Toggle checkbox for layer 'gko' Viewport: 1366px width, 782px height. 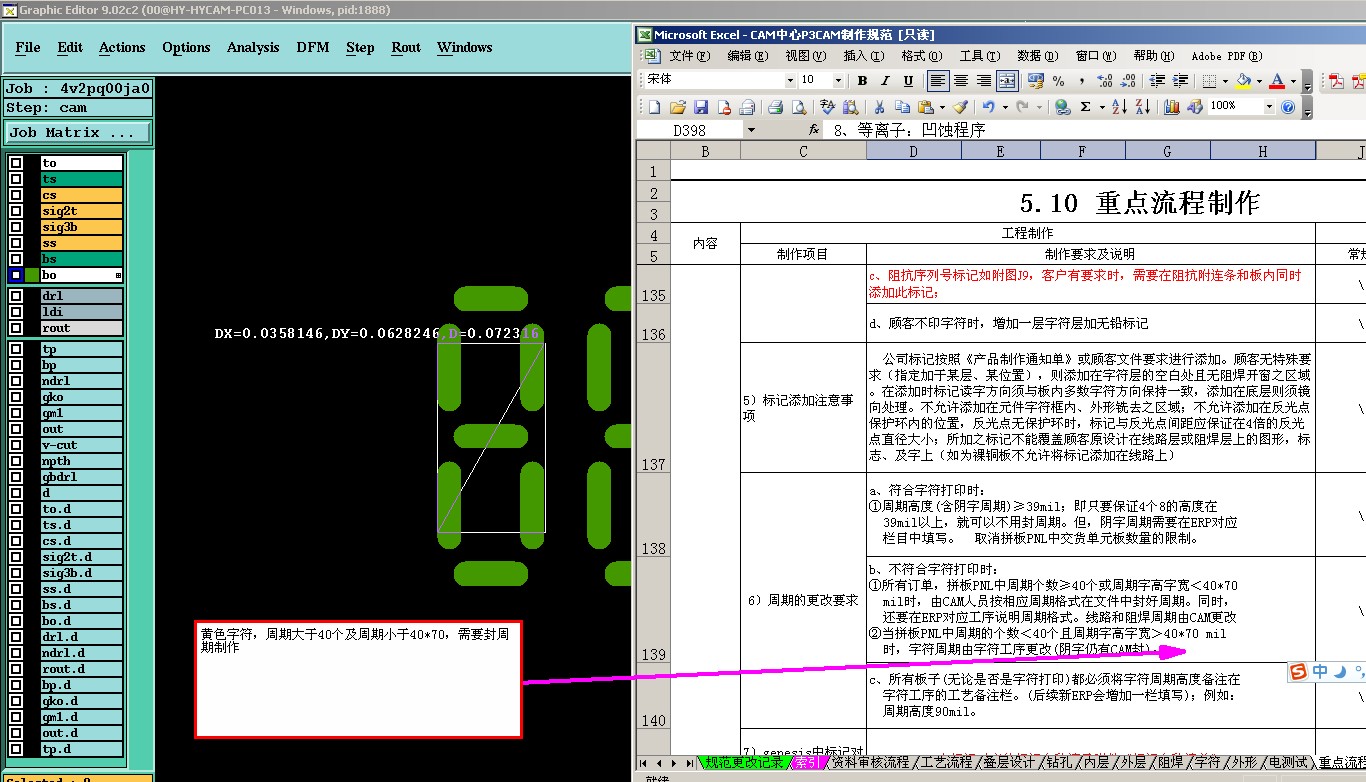tap(16, 397)
